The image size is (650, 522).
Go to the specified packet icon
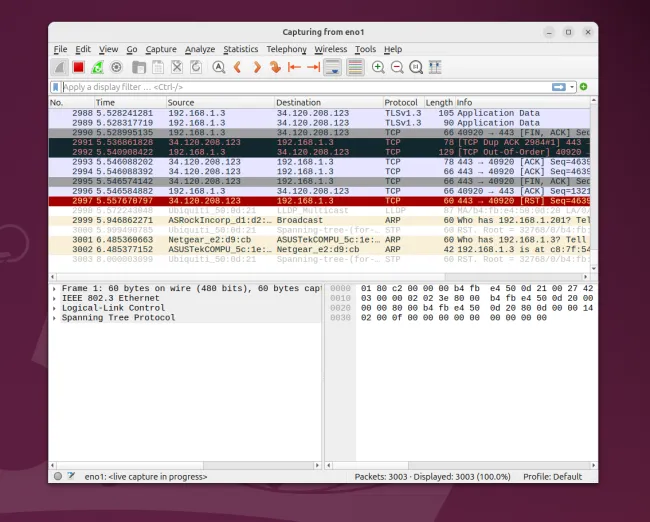275,67
